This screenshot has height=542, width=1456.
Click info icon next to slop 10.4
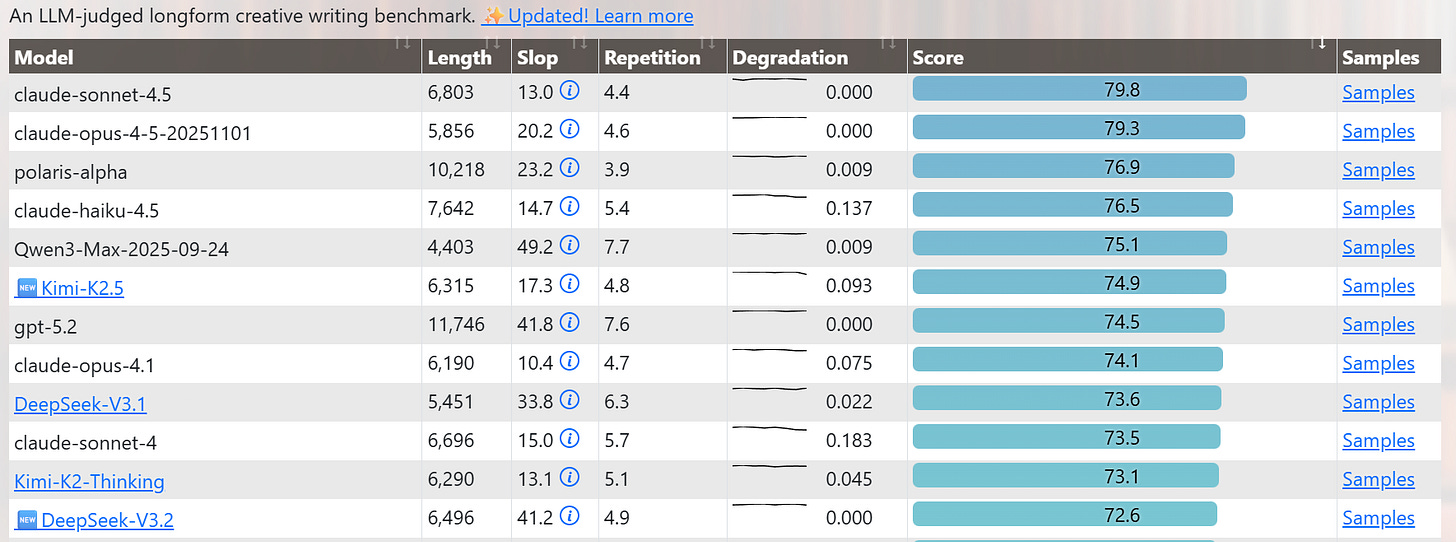[x=570, y=362]
